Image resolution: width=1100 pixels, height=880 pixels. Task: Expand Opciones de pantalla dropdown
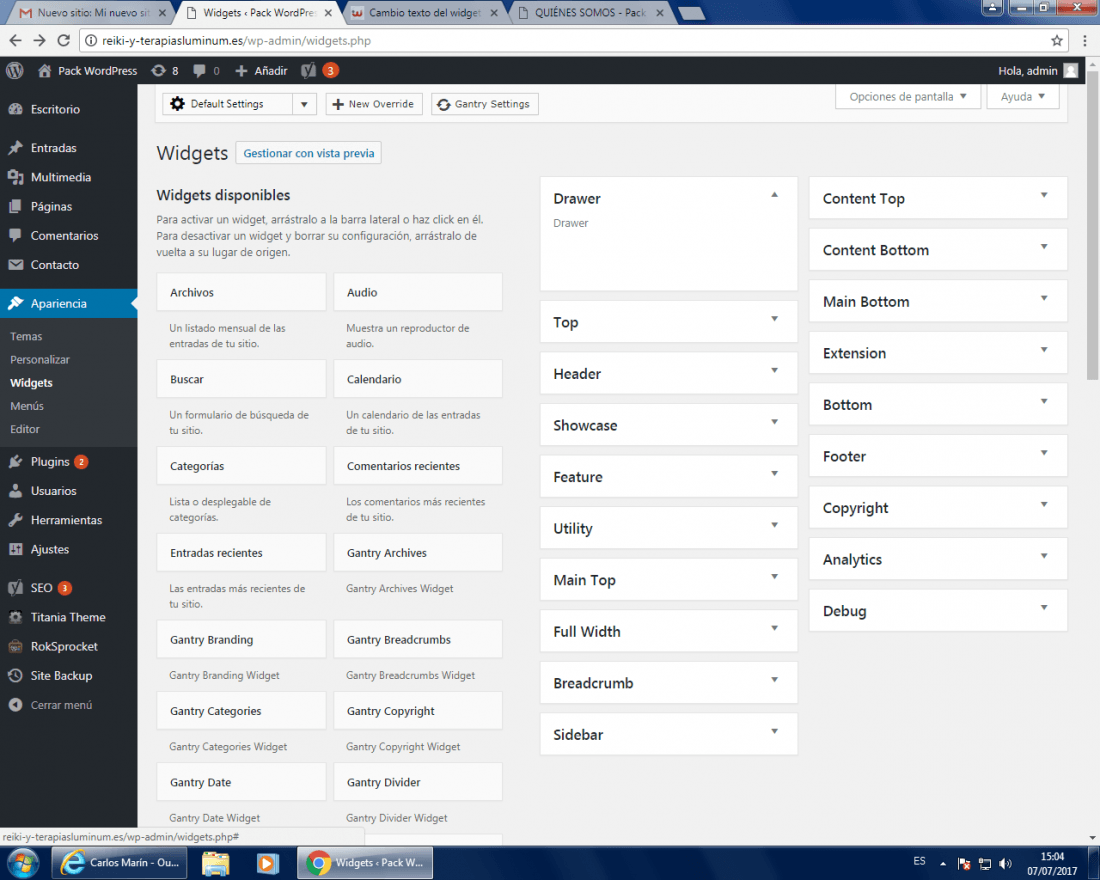[908, 97]
